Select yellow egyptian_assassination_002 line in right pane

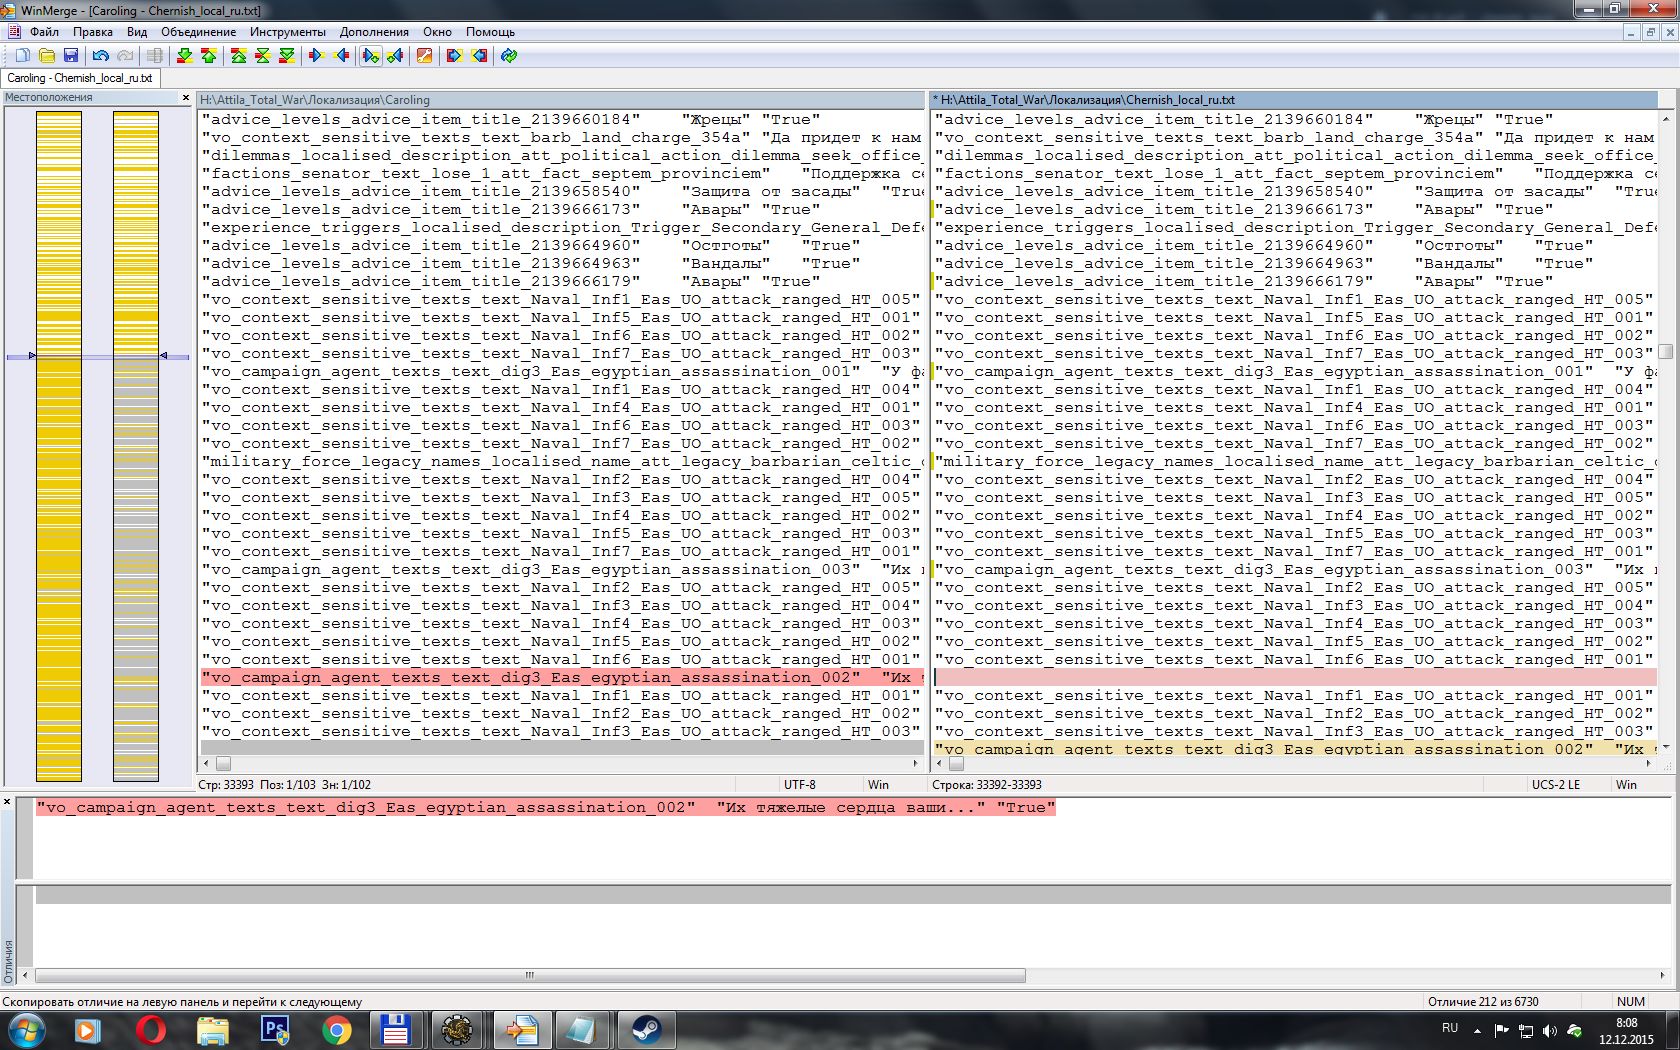[1295, 748]
